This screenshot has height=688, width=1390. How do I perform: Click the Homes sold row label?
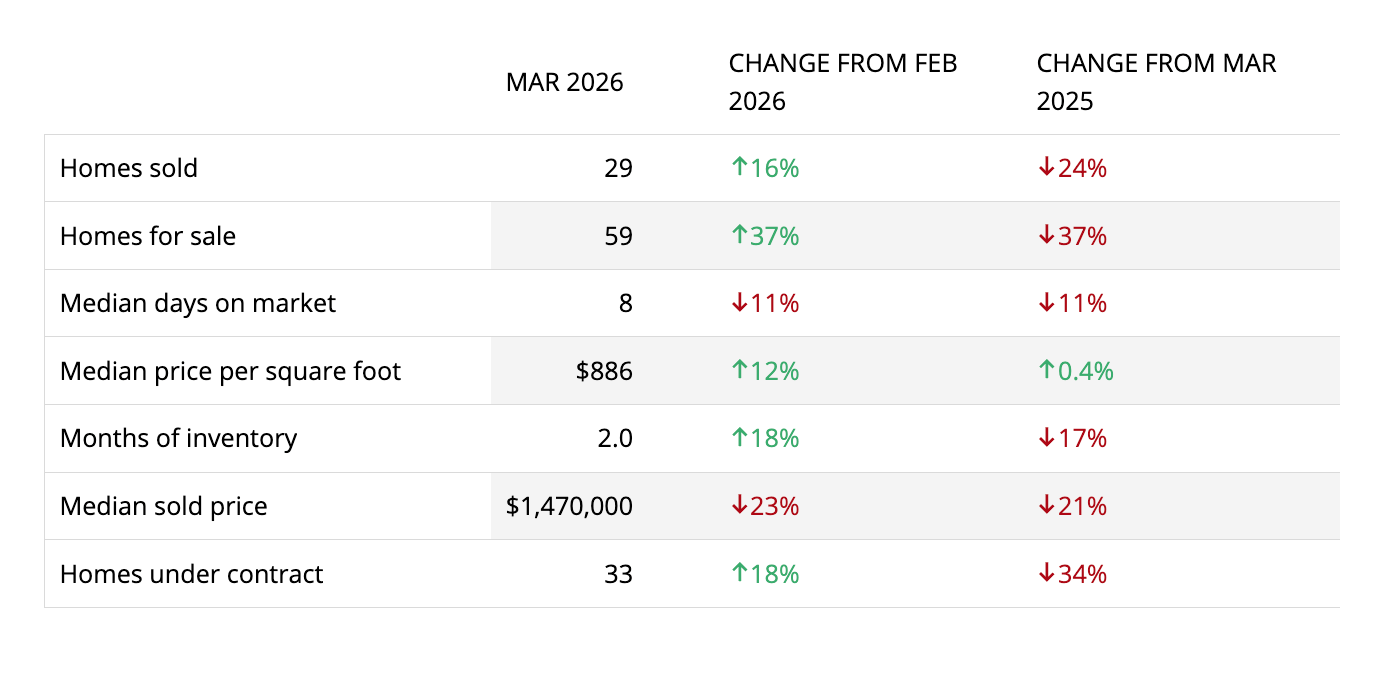(129, 168)
